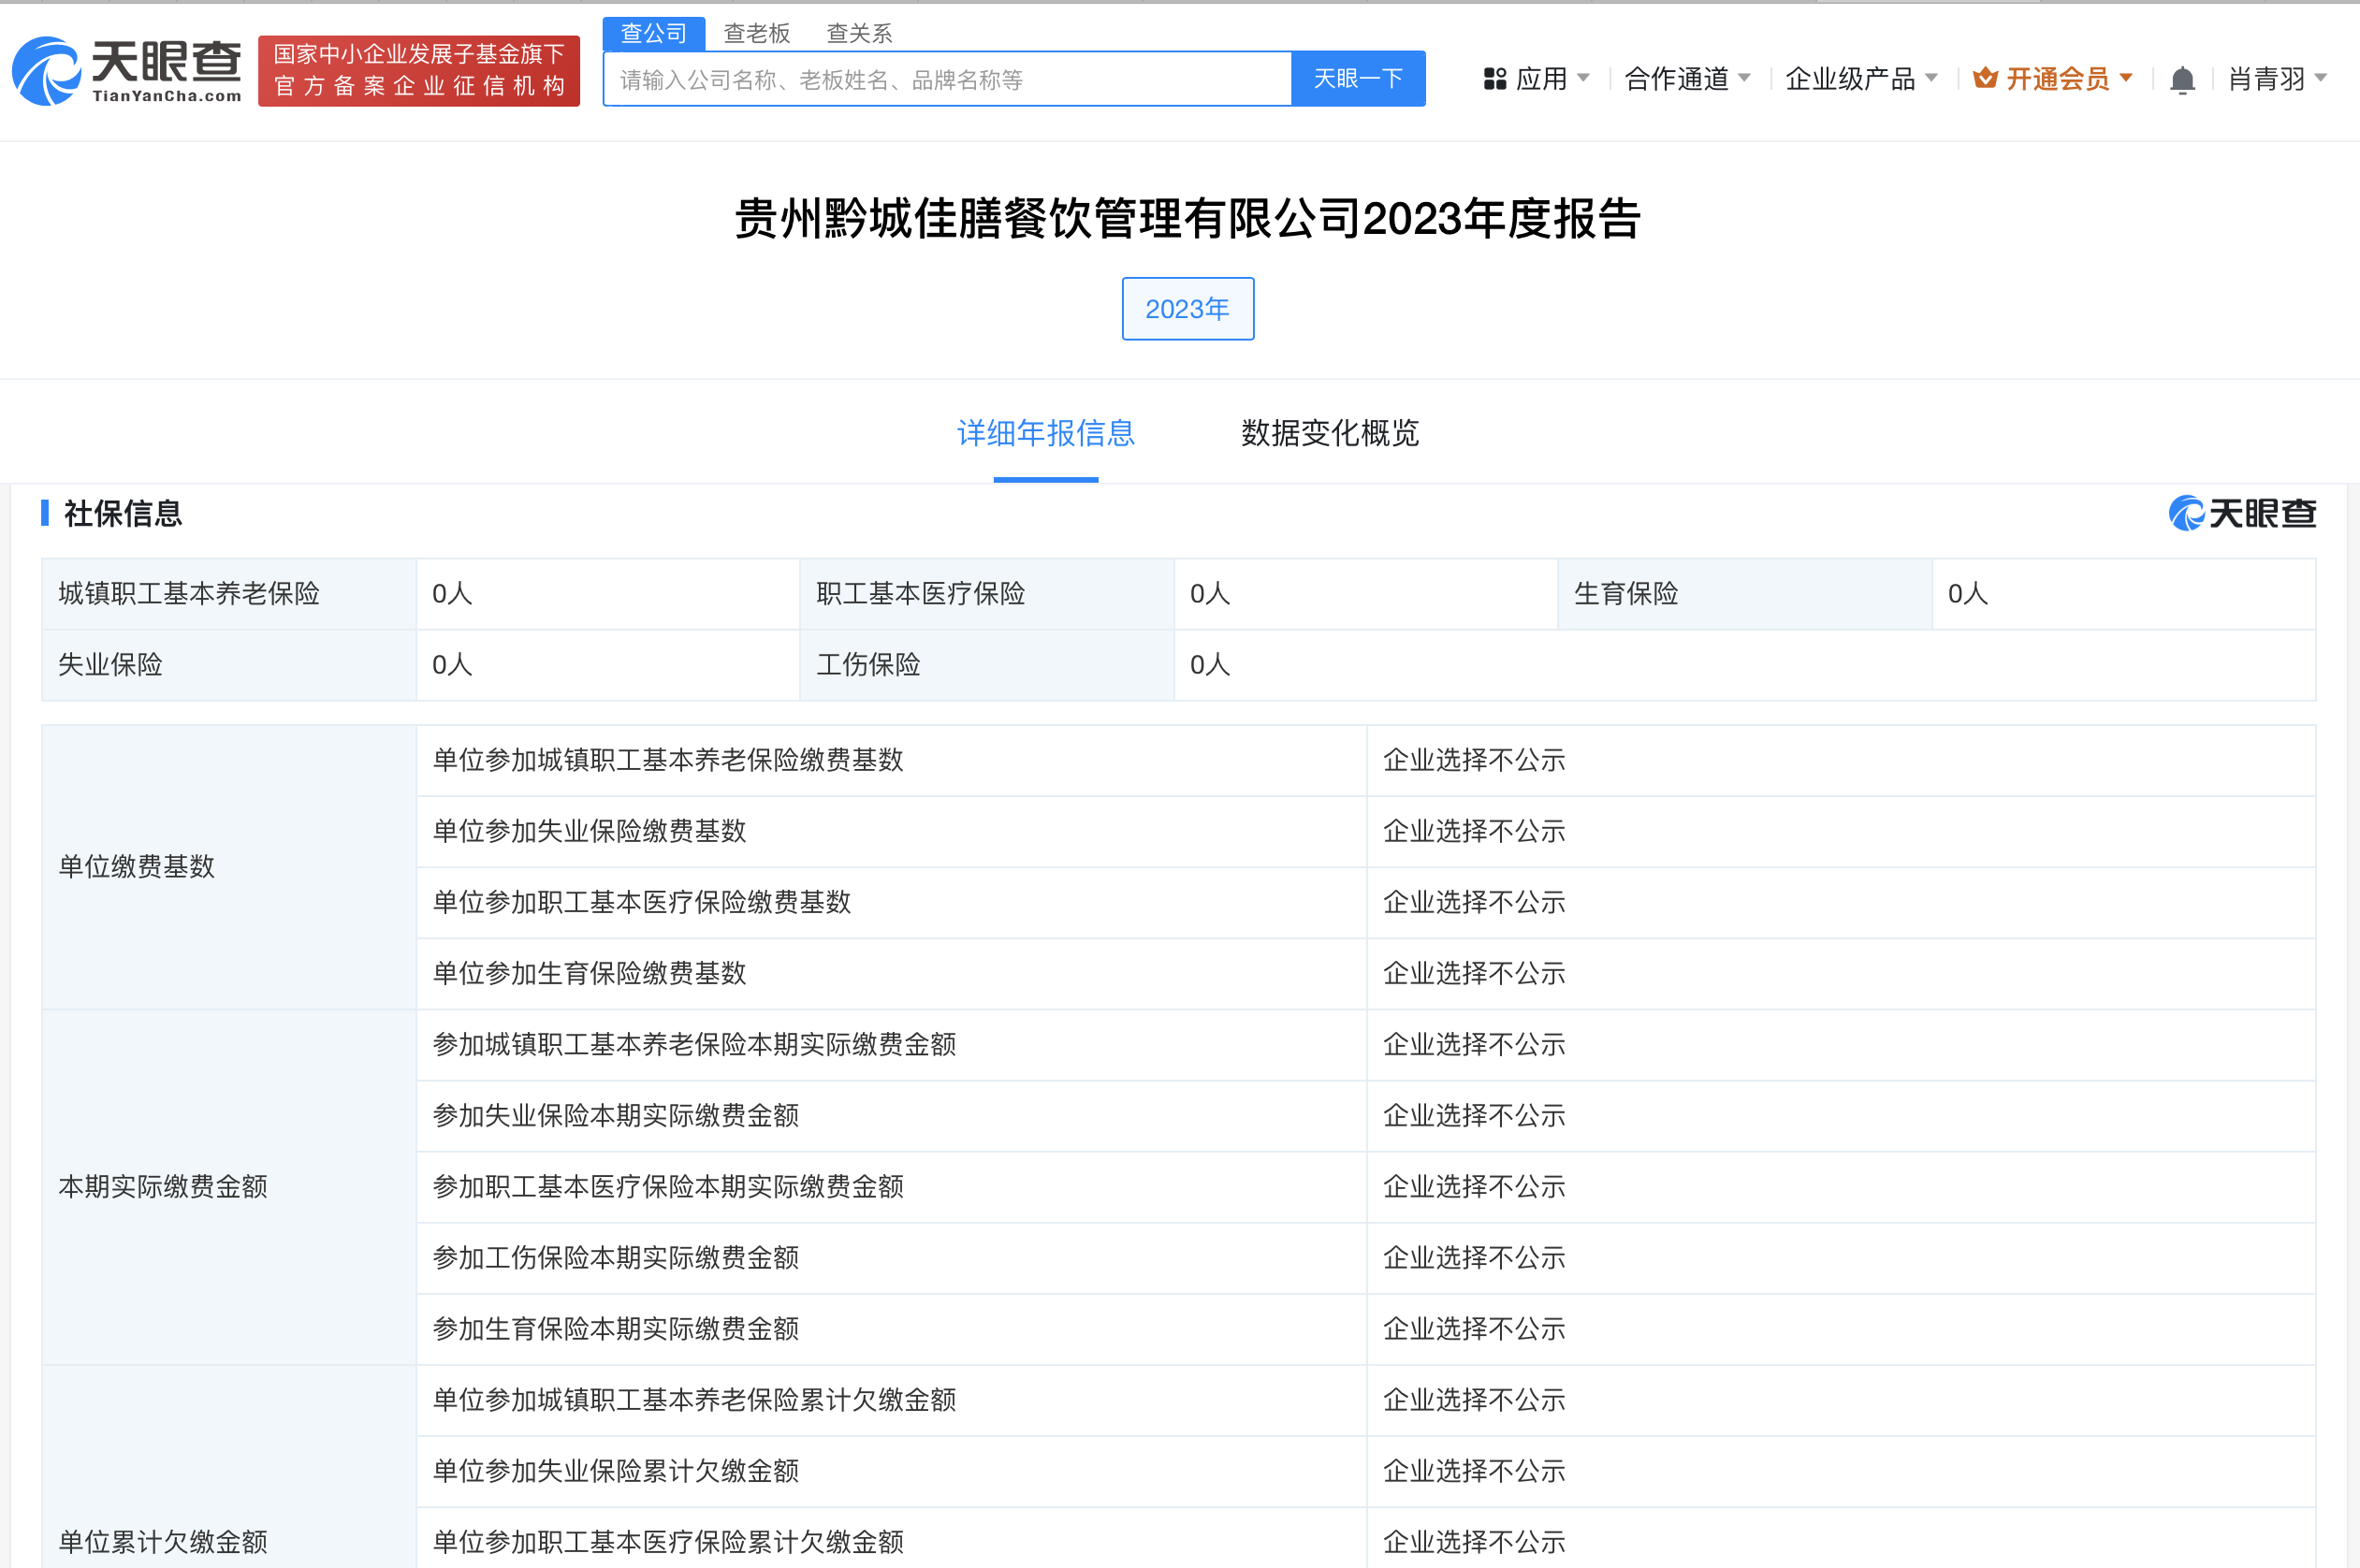Switch to the 查老板 search tab
This screenshot has width=2360, height=1568.
pyautogui.click(x=756, y=33)
